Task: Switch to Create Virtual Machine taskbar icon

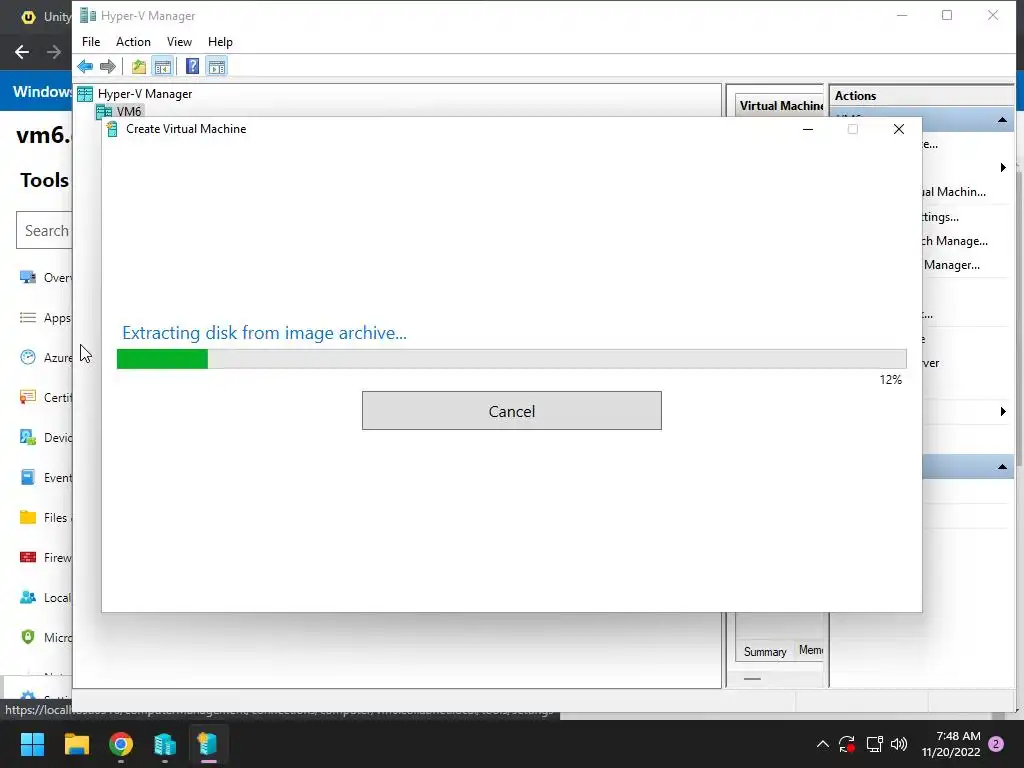Action: (208, 744)
